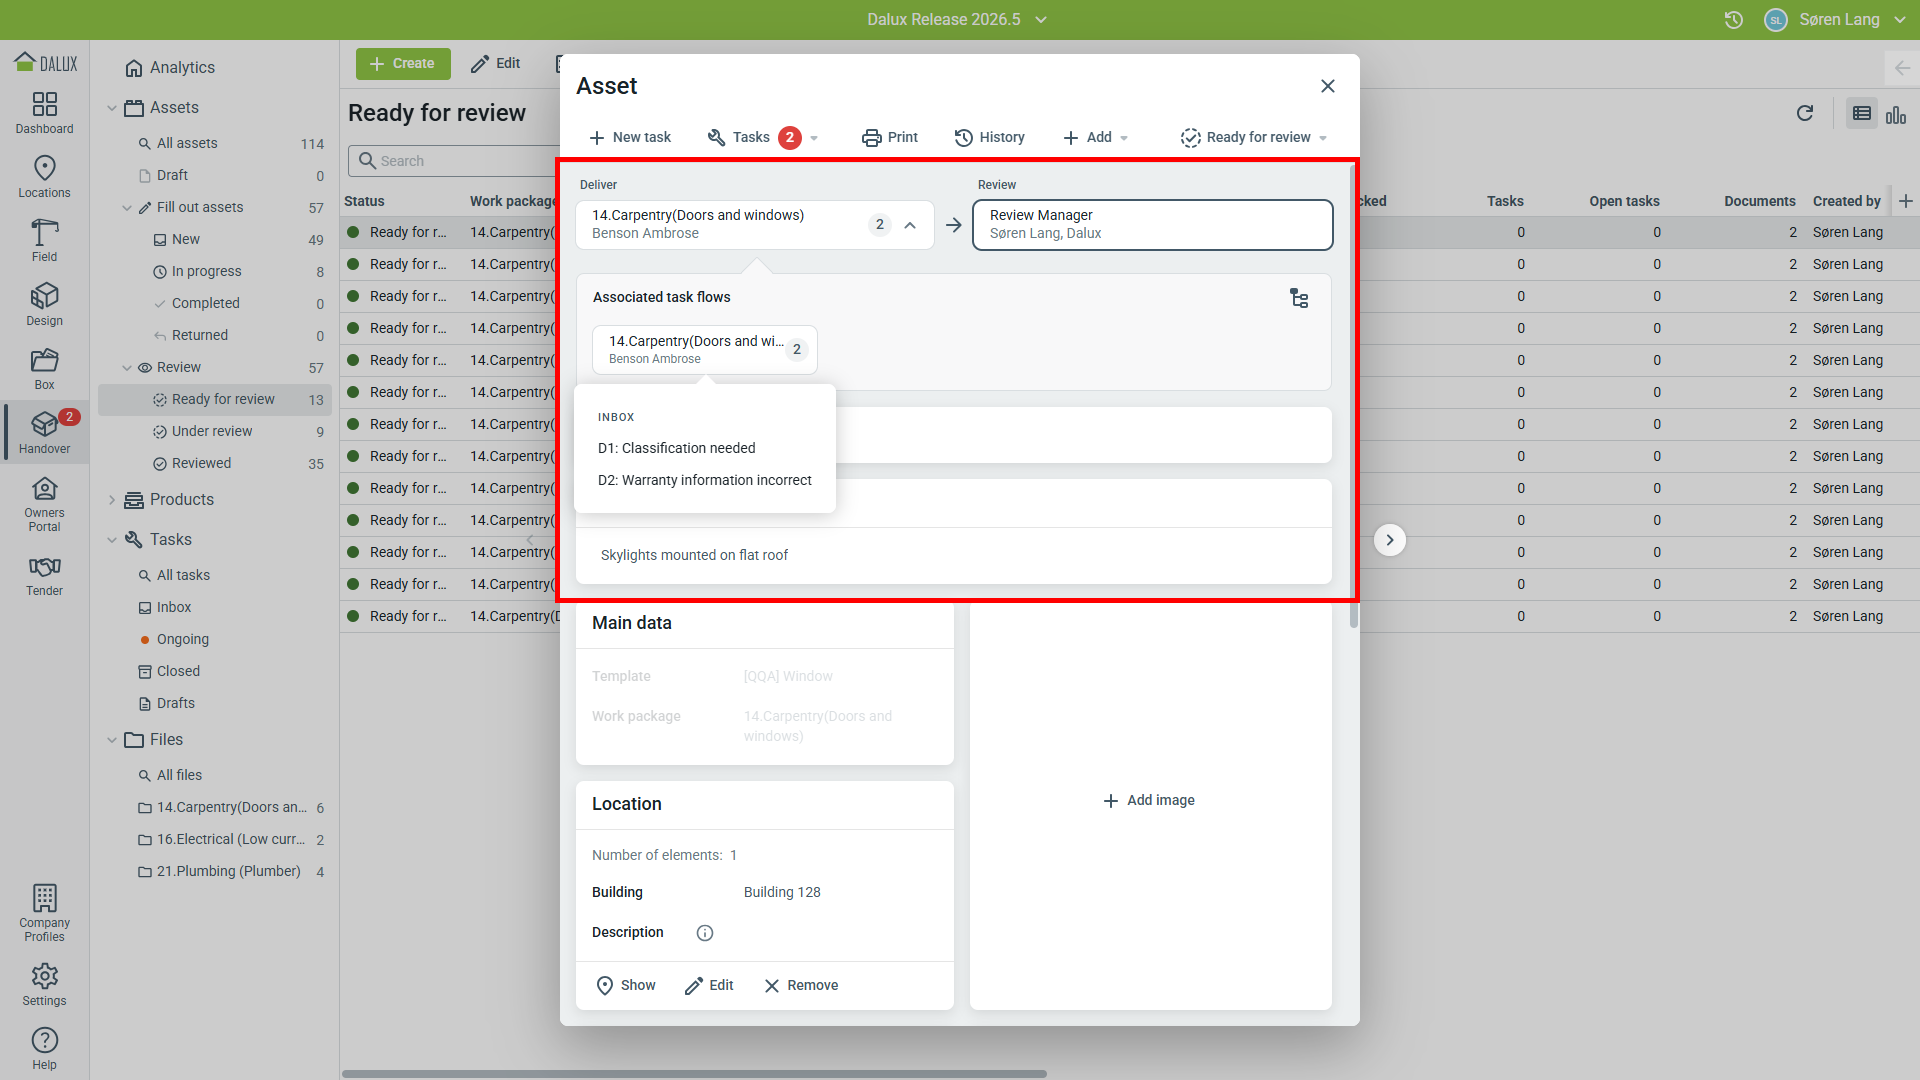Refresh the Ready for review list

[x=1805, y=113]
